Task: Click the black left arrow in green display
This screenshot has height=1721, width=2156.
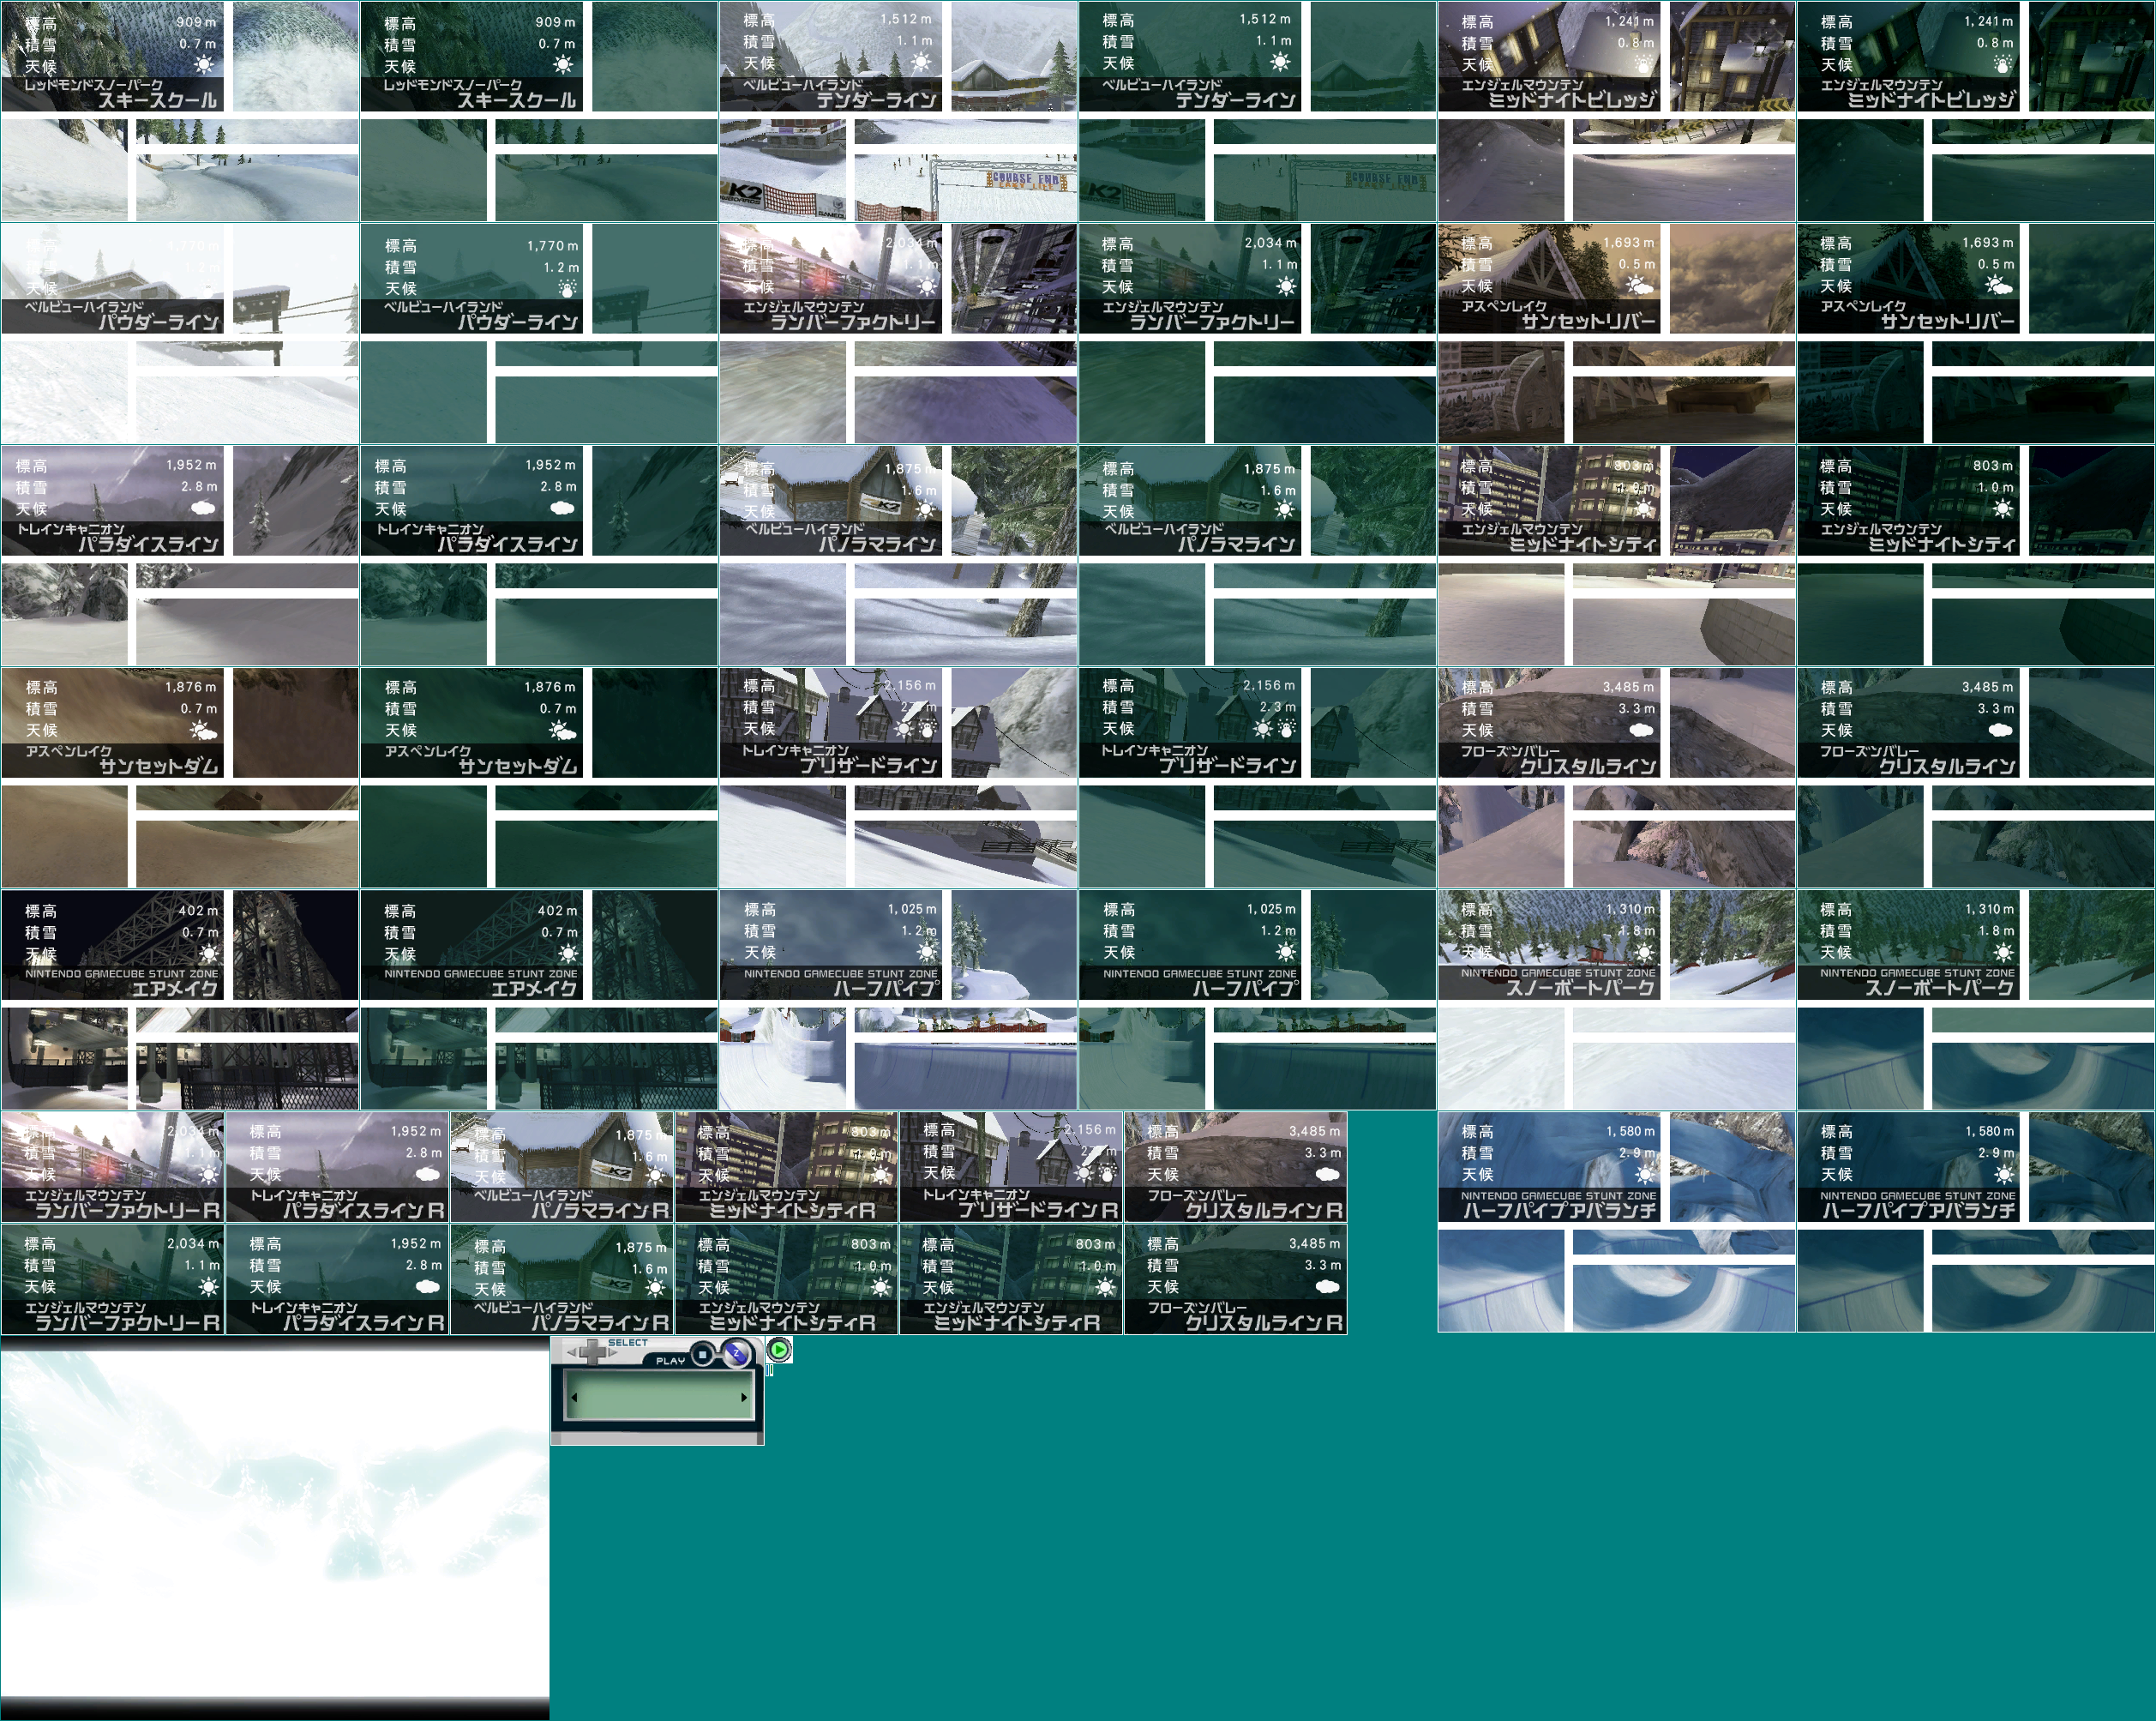Action: tap(575, 1398)
